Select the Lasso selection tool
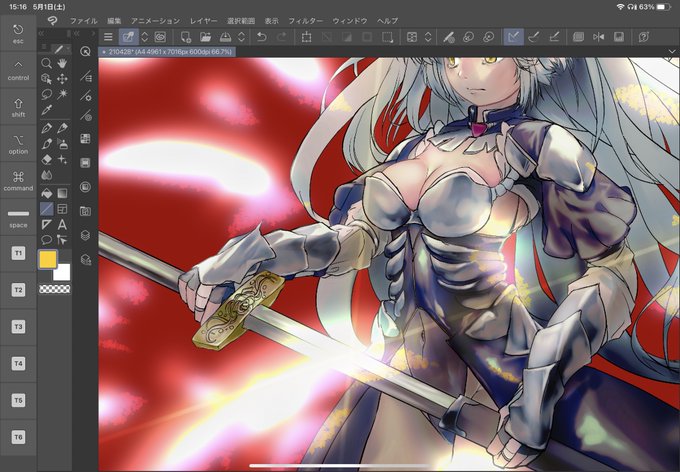The image size is (680, 472). (x=46, y=94)
